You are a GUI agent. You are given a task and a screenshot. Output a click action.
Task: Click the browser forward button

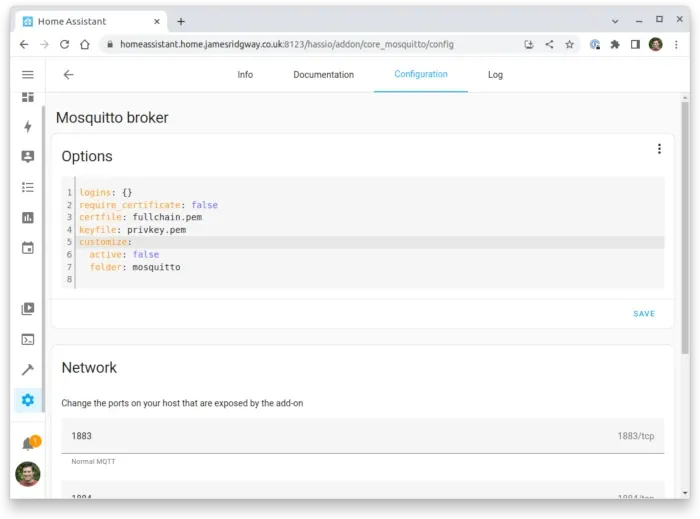click(44, 44)
